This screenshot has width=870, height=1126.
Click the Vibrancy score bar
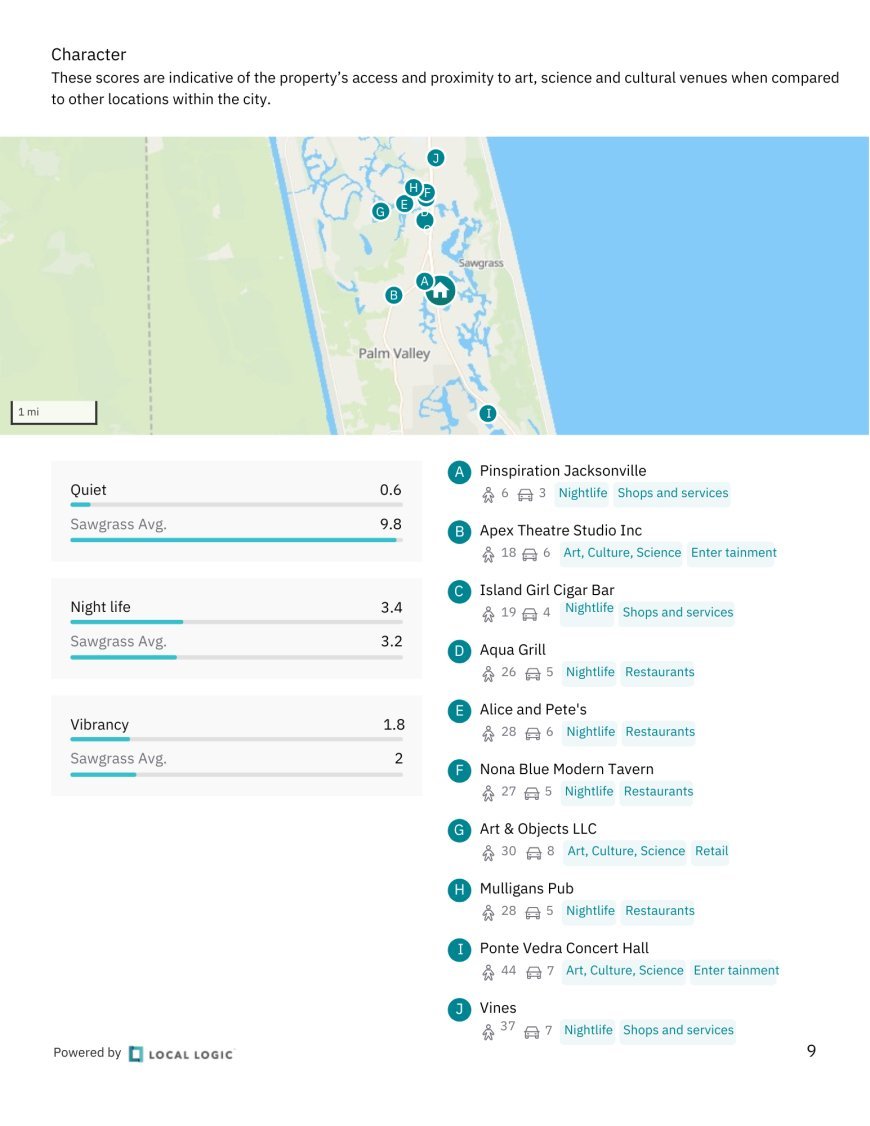click(236, 739)
